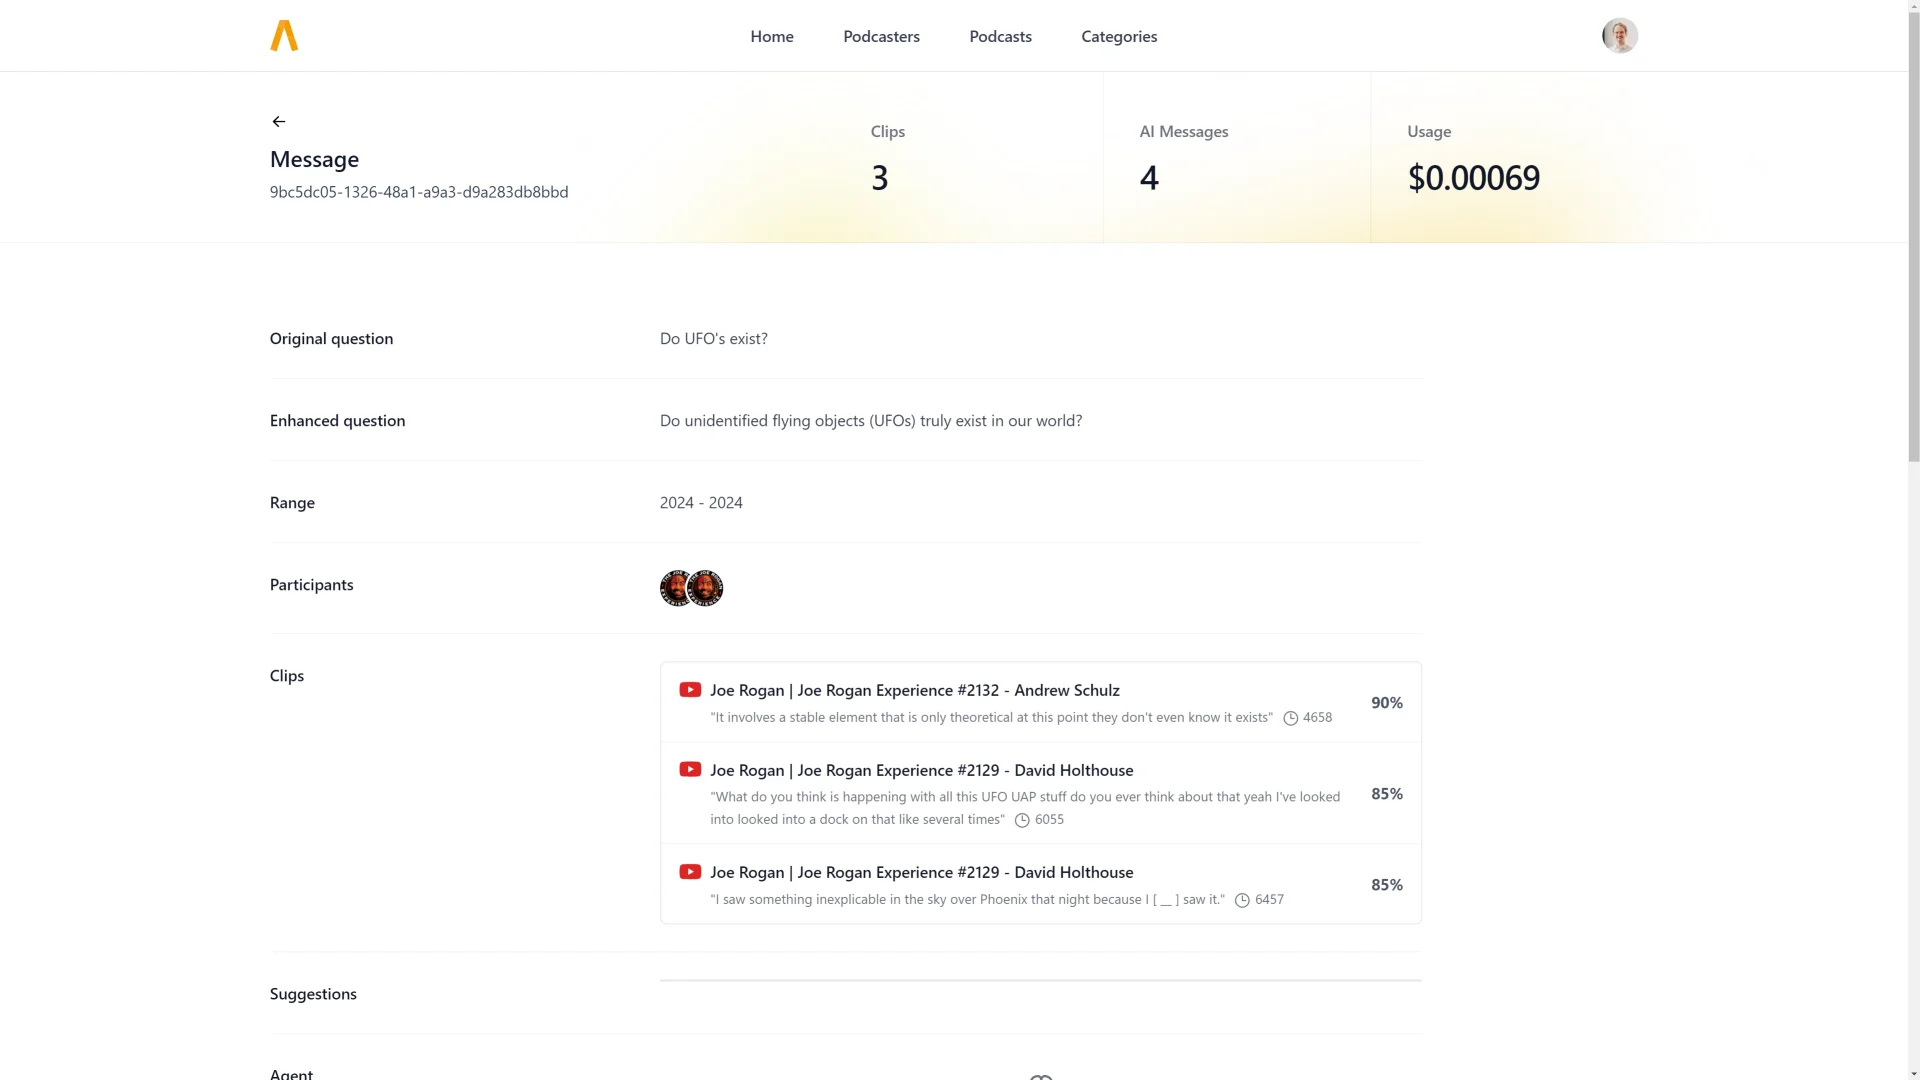Click the first participant avatar

[x=673, y=588]
